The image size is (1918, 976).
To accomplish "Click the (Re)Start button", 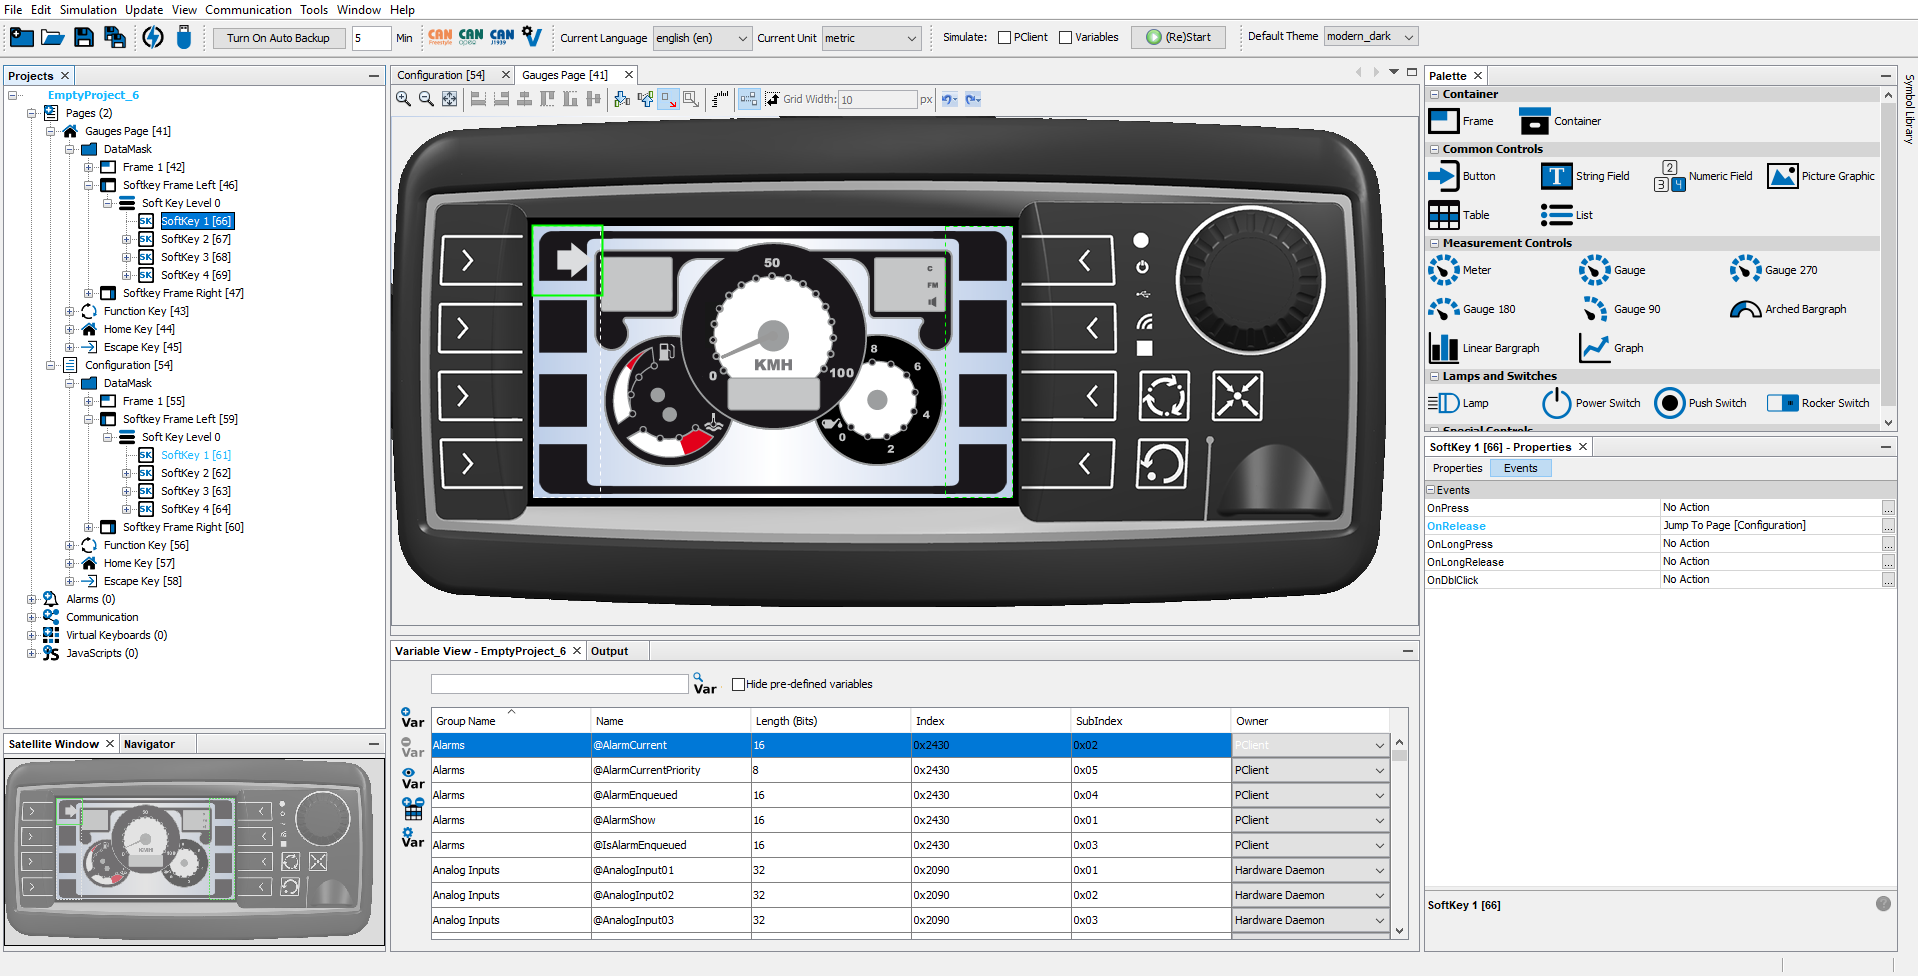I will pyautogui.click(x=1178, y=38).
